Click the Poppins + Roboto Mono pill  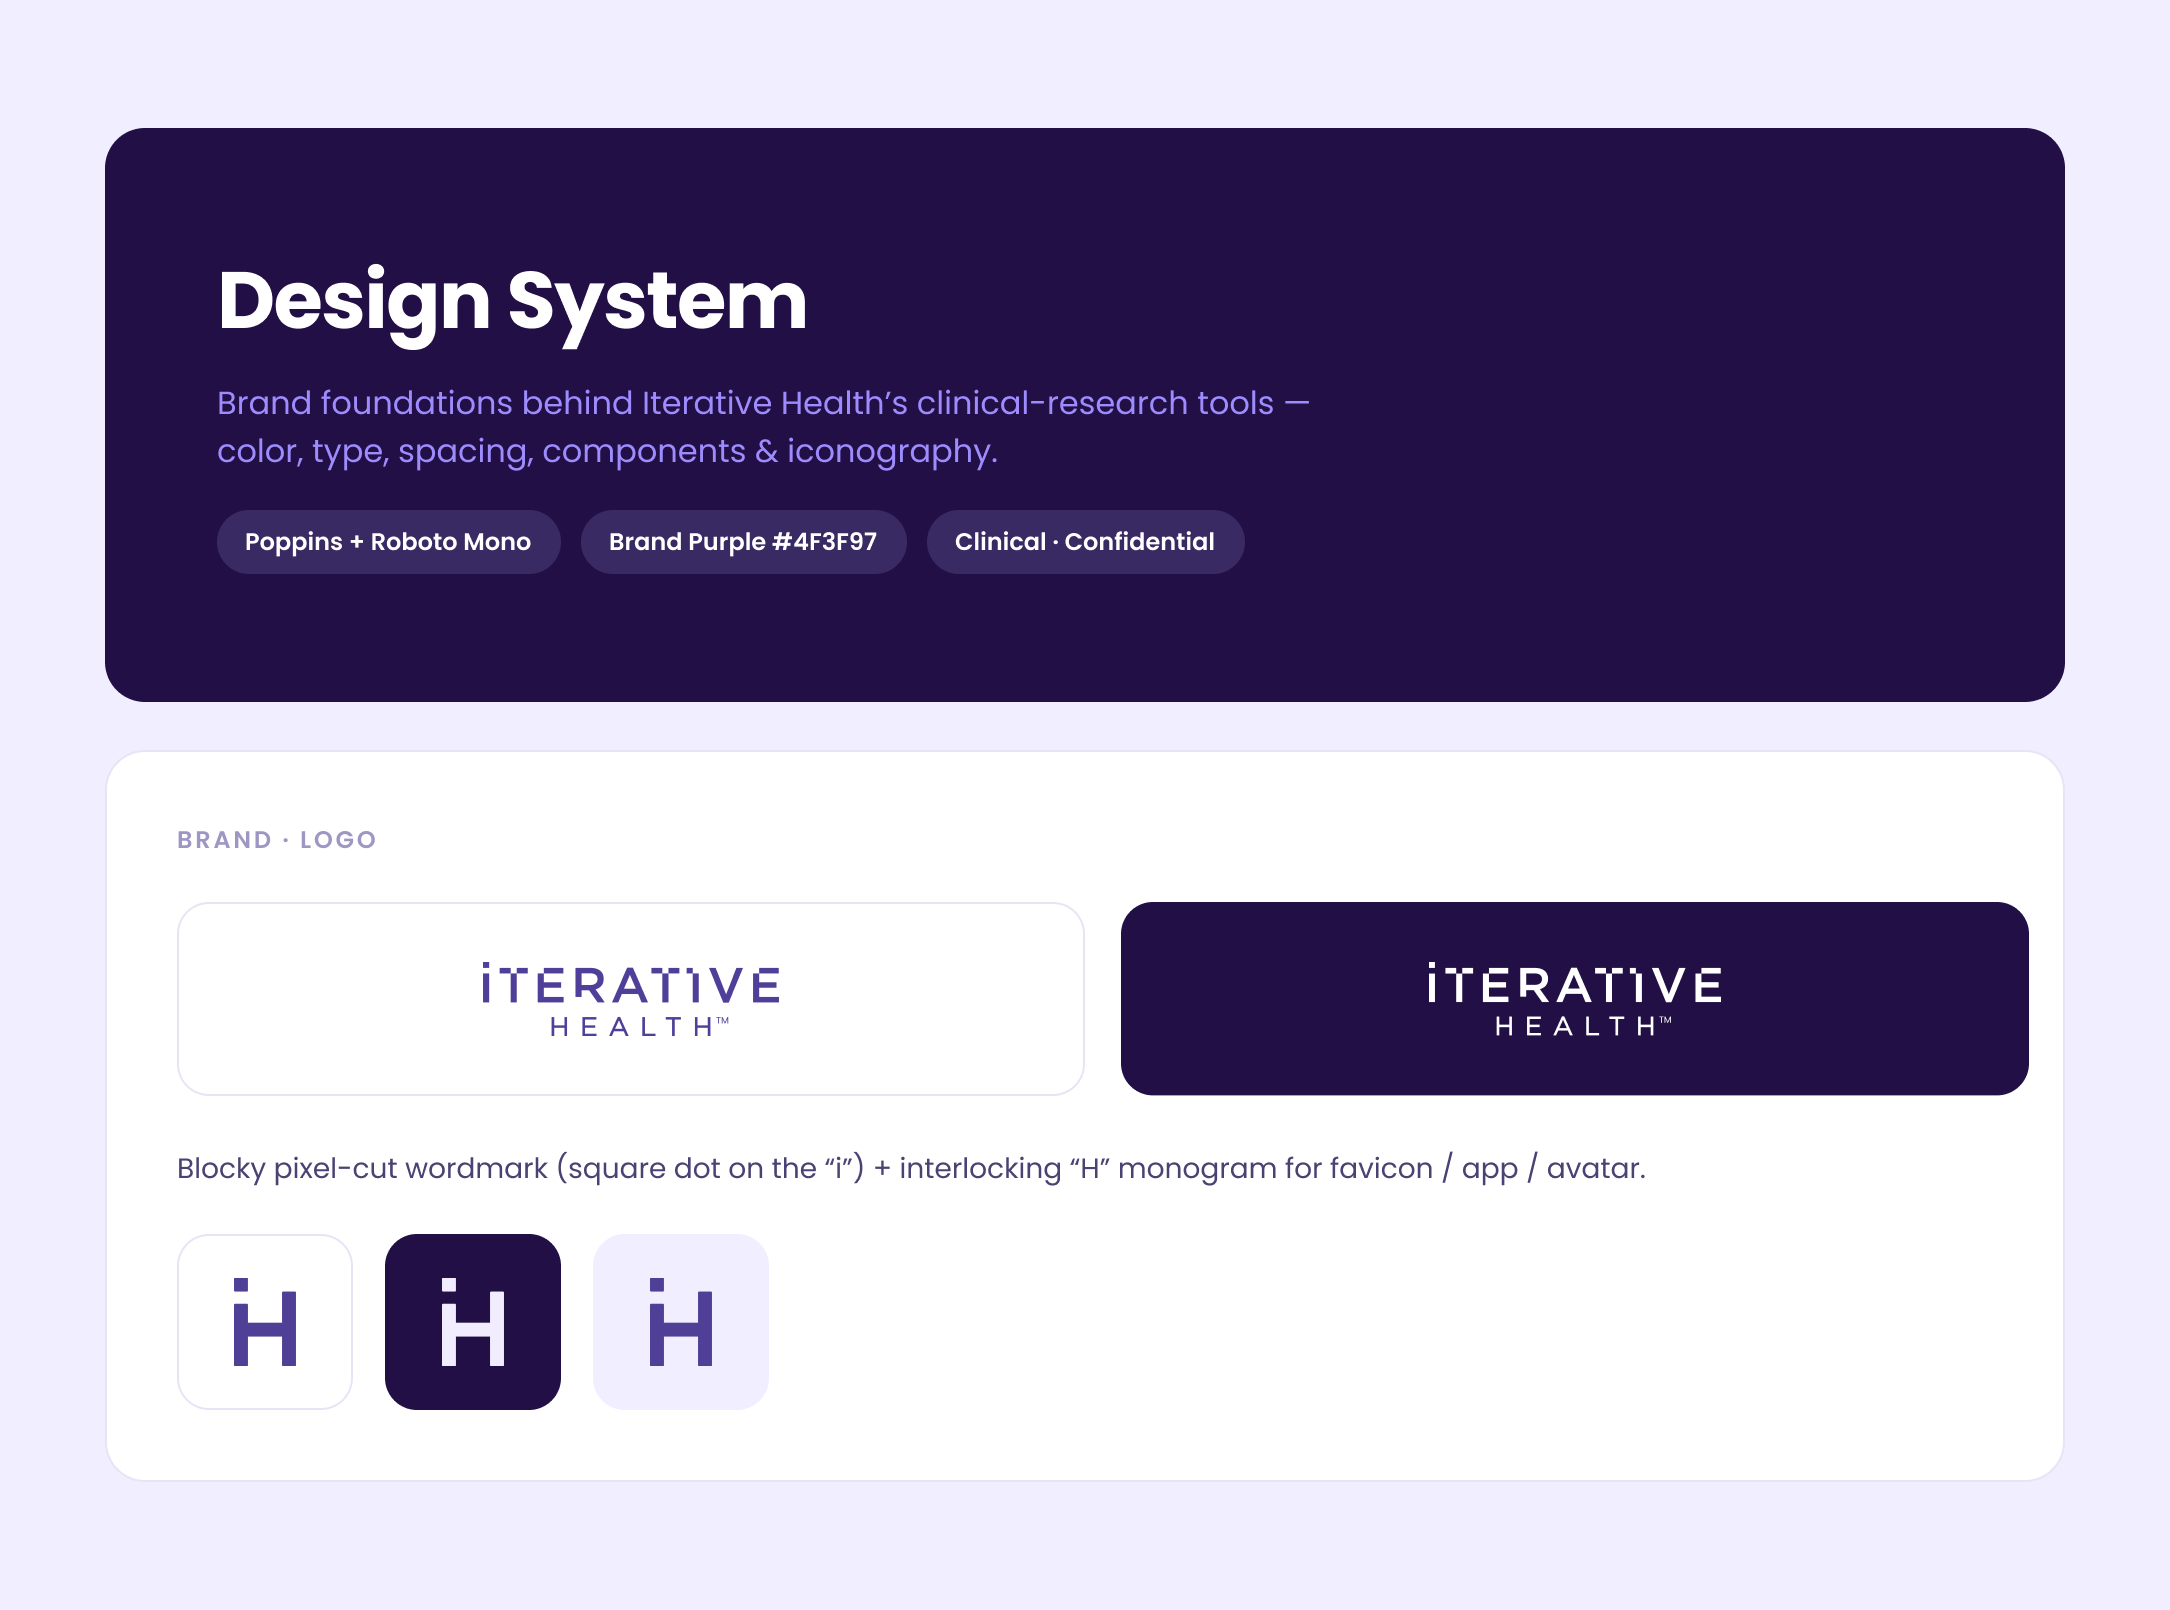click(388, 542)
